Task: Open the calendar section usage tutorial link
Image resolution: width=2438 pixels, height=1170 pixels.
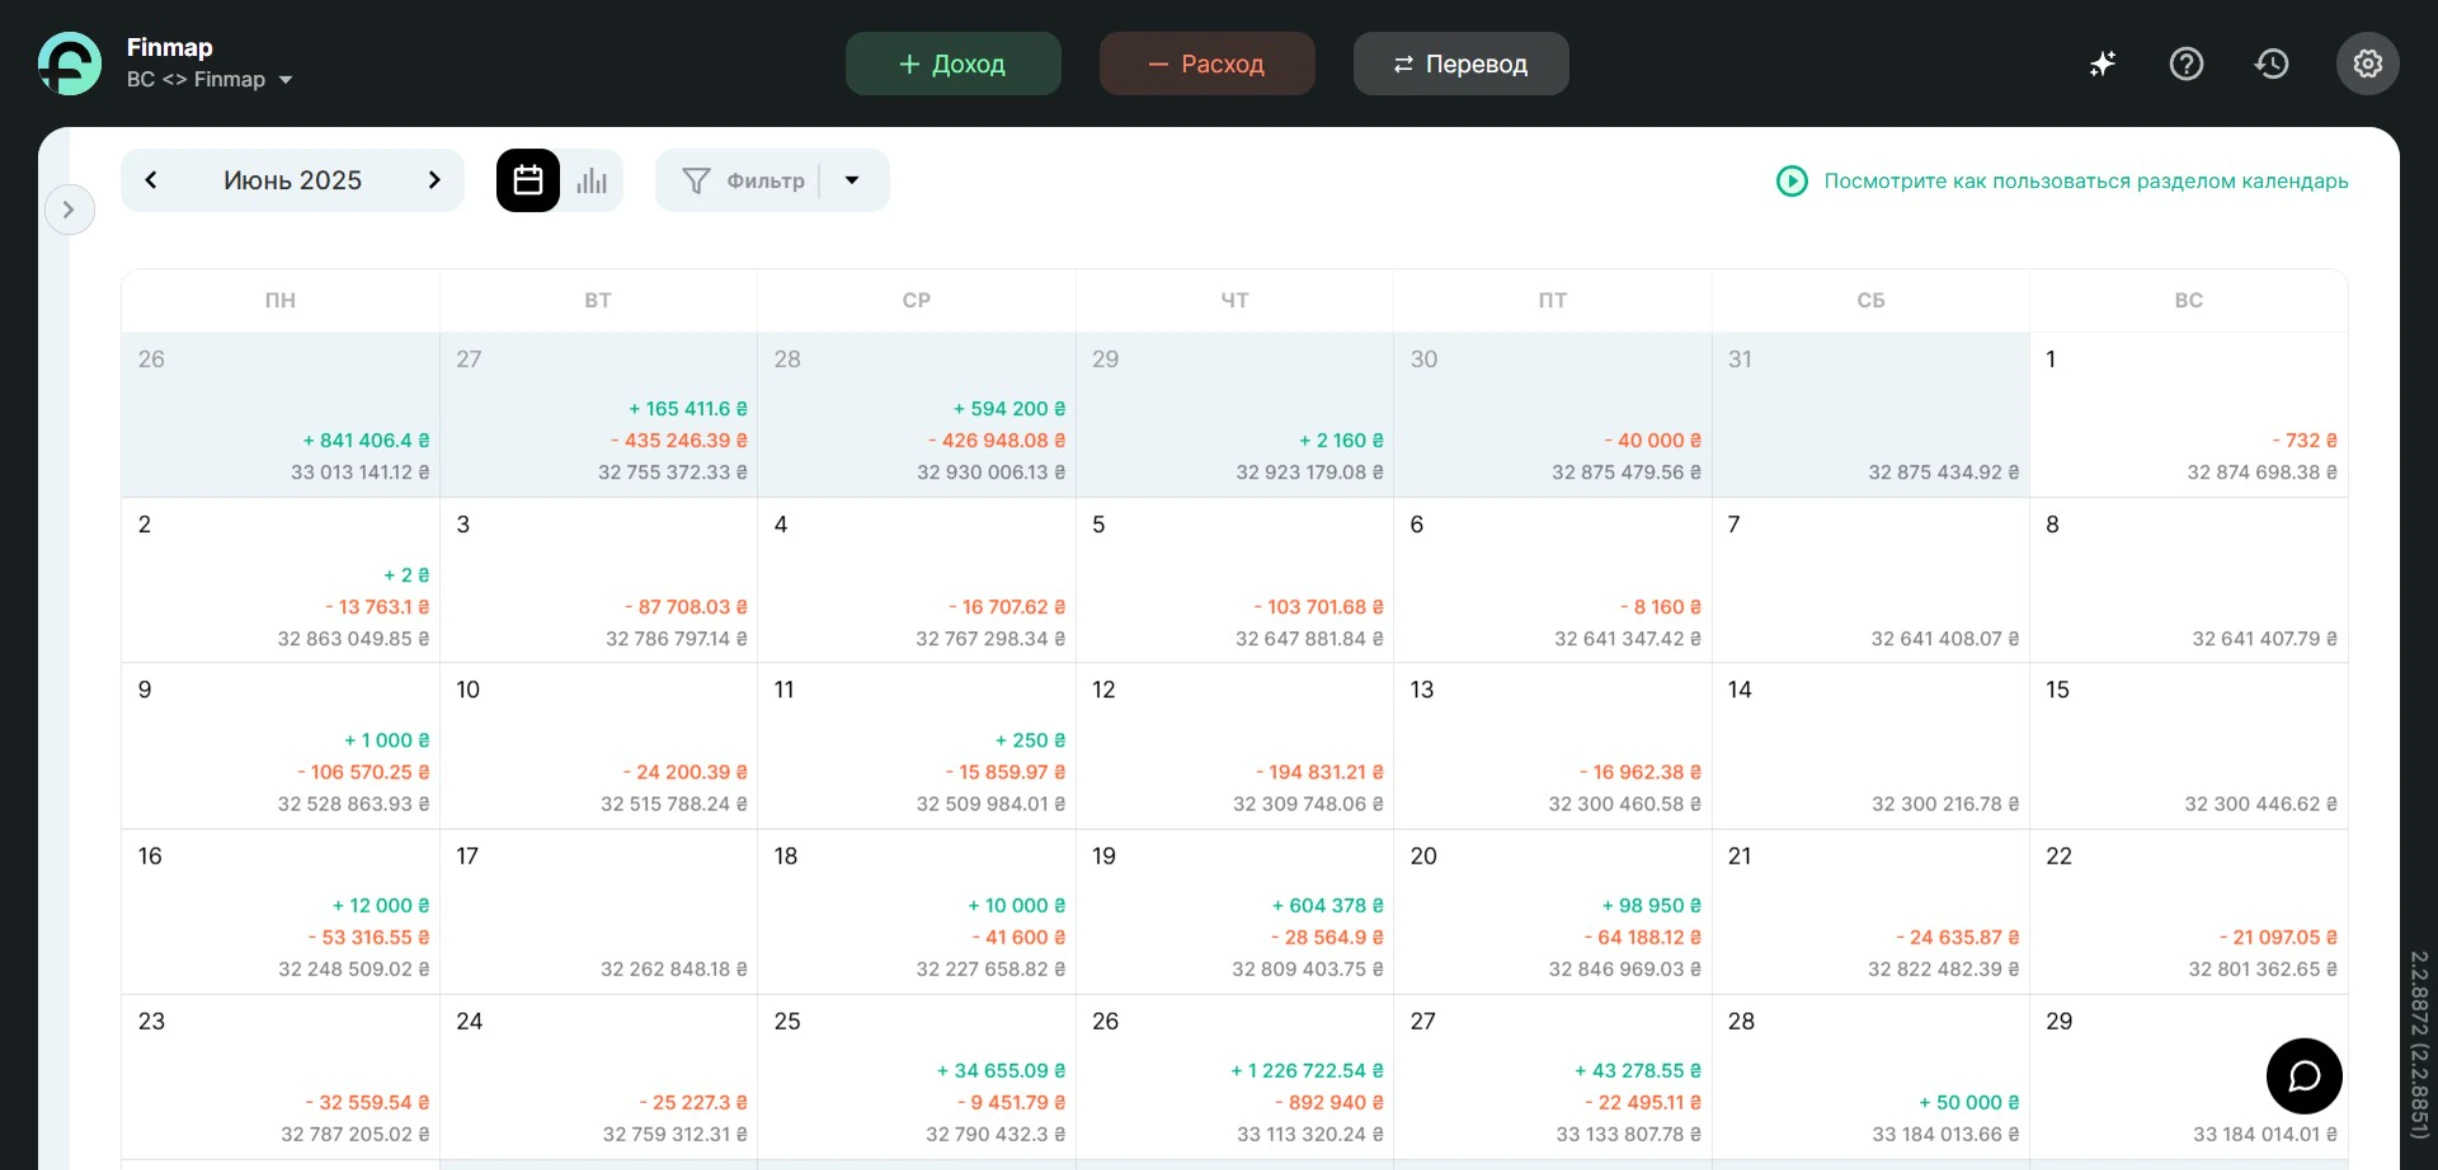Action: point(2085,181)
